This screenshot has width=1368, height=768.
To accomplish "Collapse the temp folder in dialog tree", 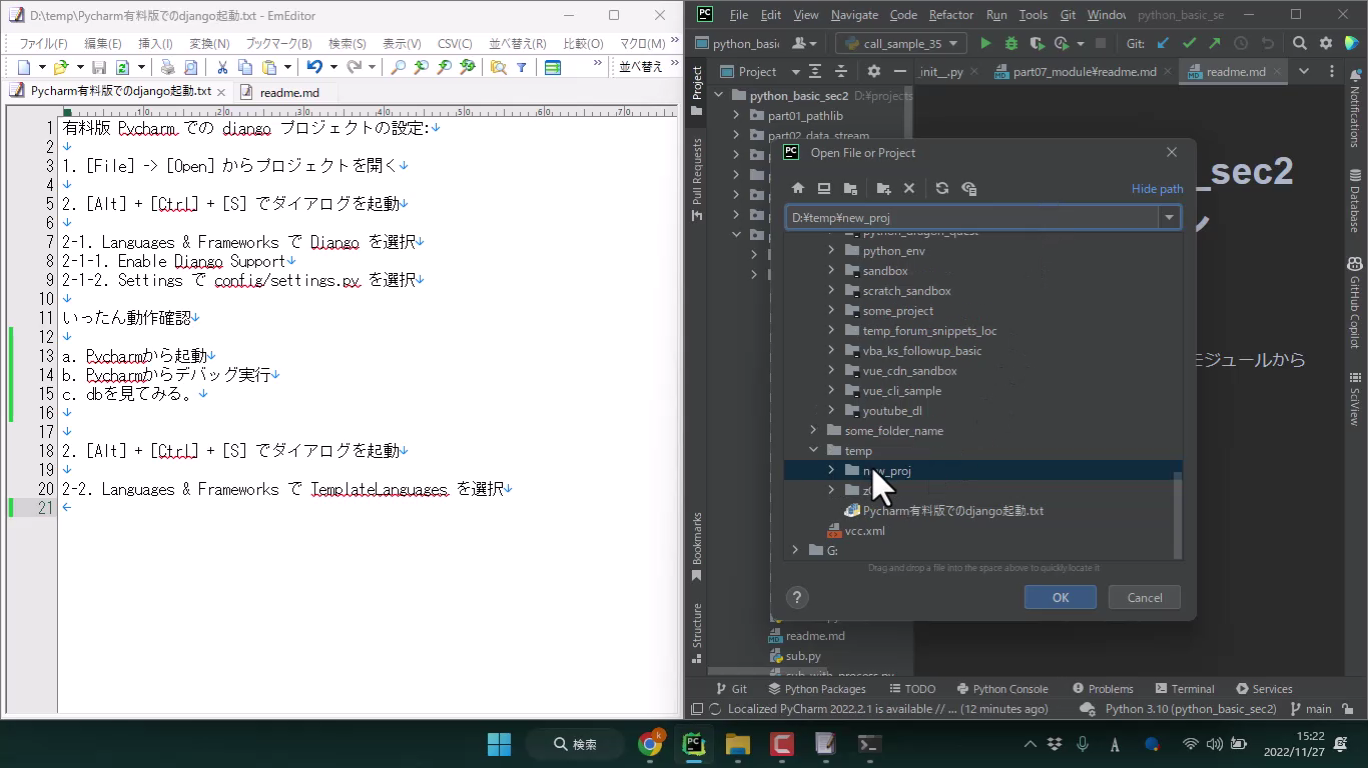I will coord(813,450).
